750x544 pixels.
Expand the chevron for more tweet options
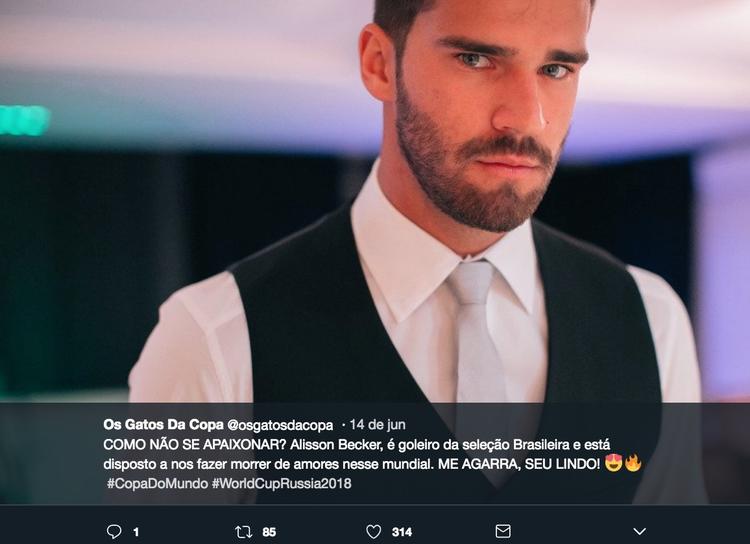click(640, 531)
